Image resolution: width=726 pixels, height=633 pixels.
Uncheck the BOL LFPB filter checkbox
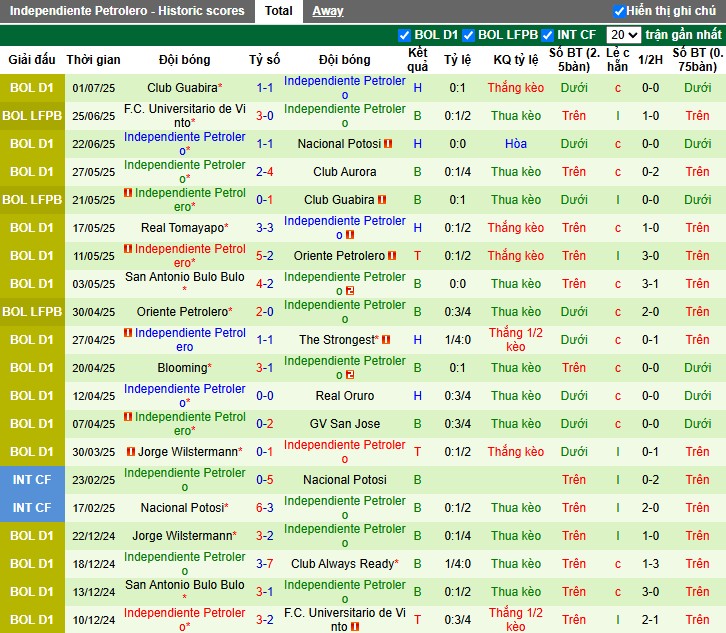click(468, 35)
